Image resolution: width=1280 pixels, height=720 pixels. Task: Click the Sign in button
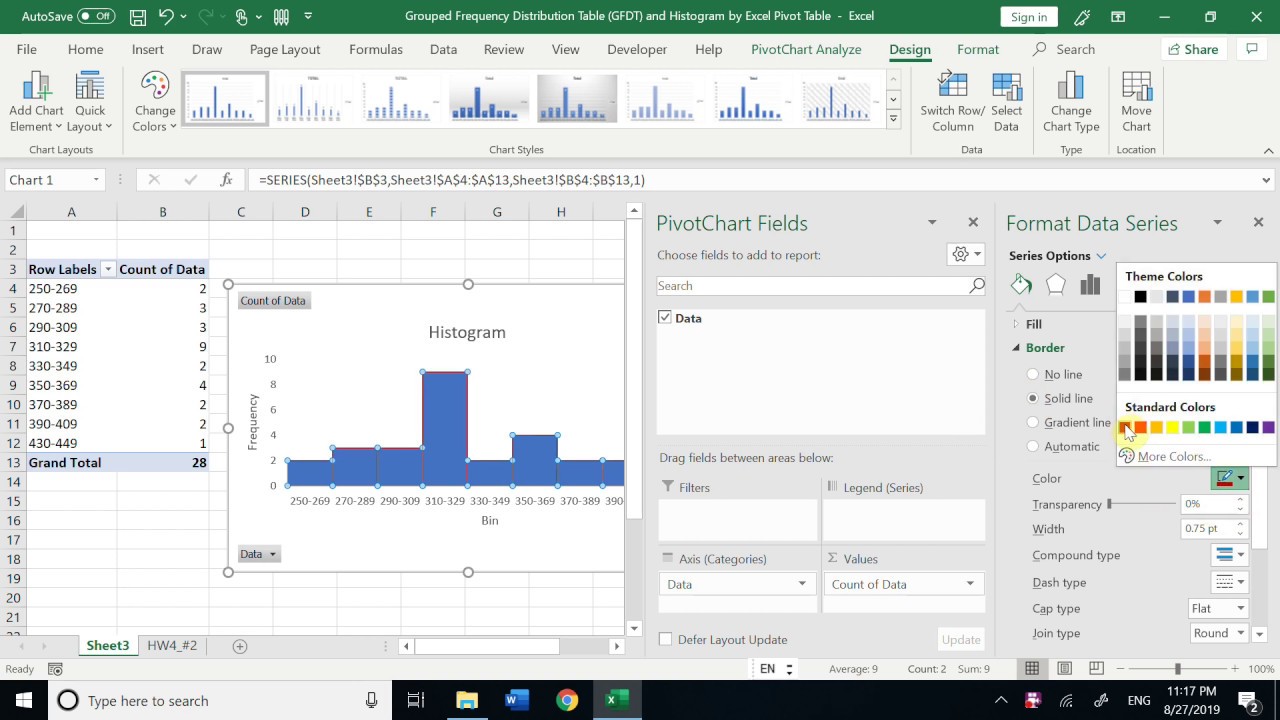pos(1028,17)
